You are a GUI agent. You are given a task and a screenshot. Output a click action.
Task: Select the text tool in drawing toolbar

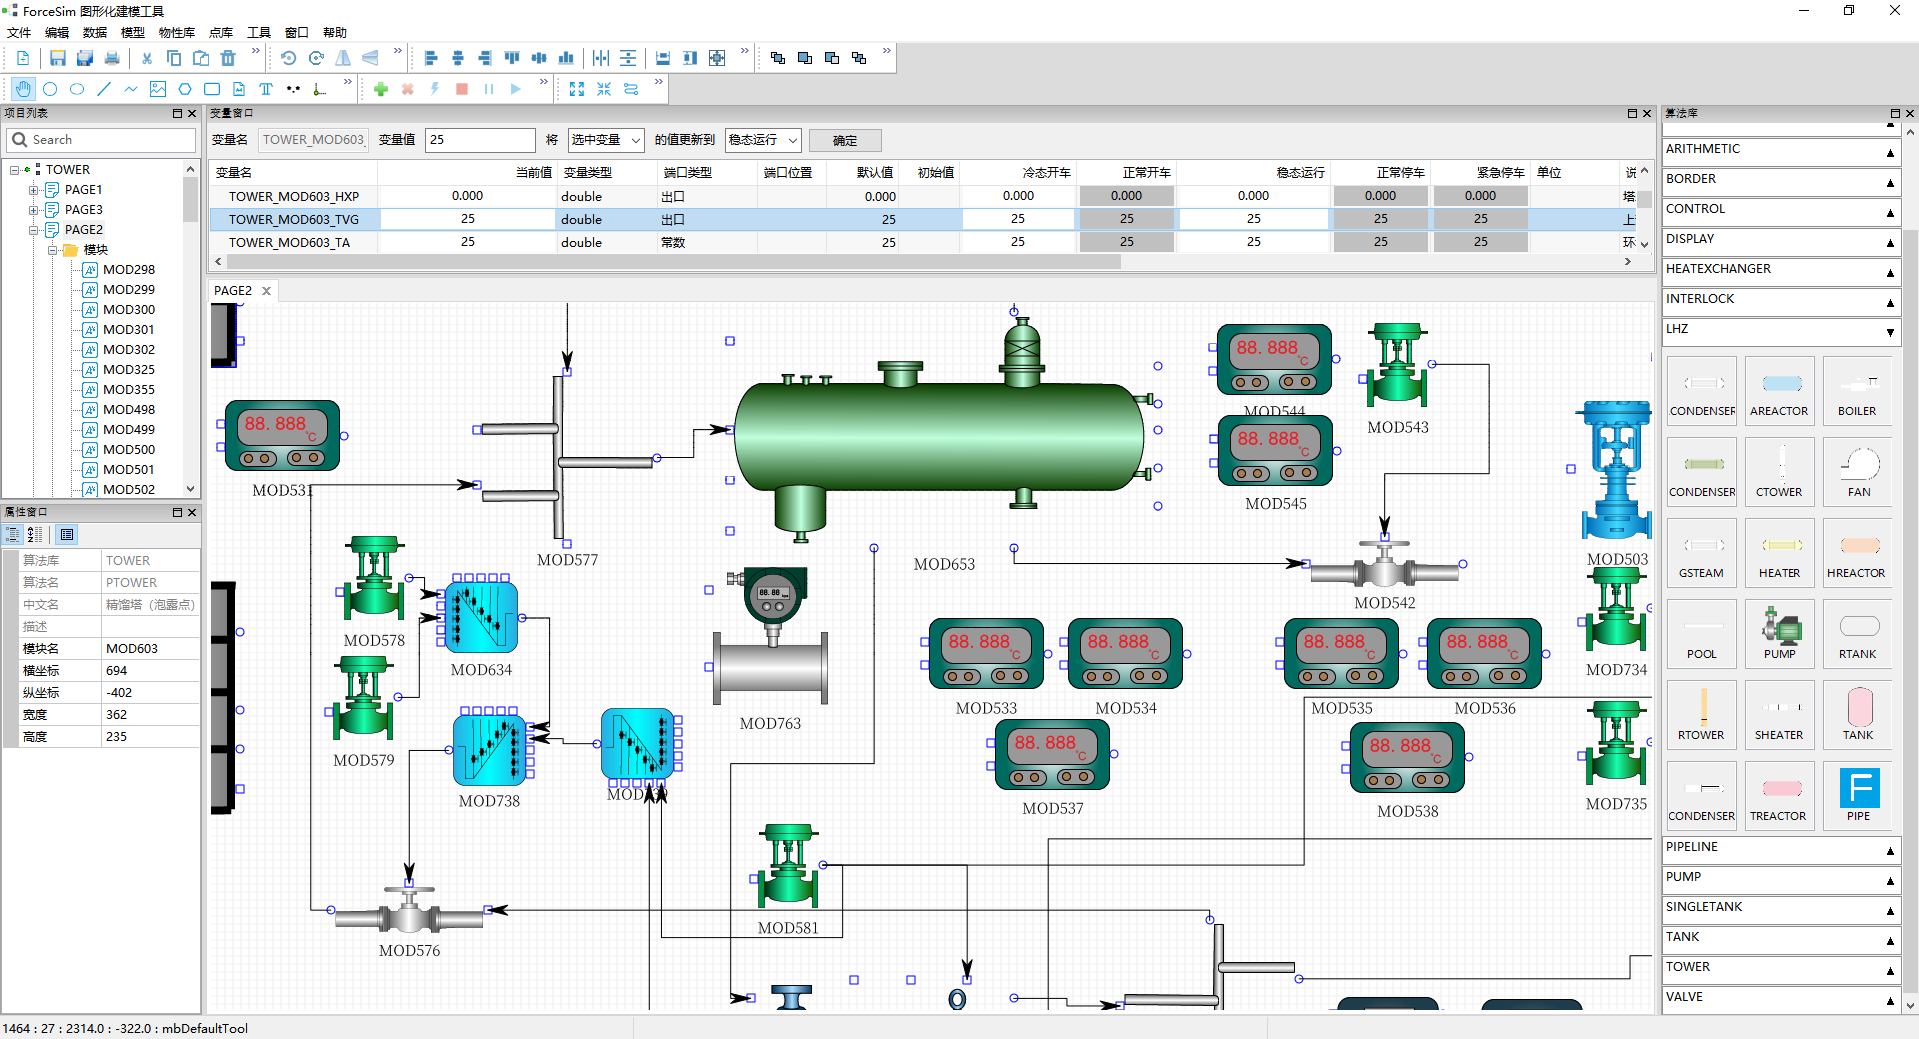pyautogui.click(x=265, y=89)
